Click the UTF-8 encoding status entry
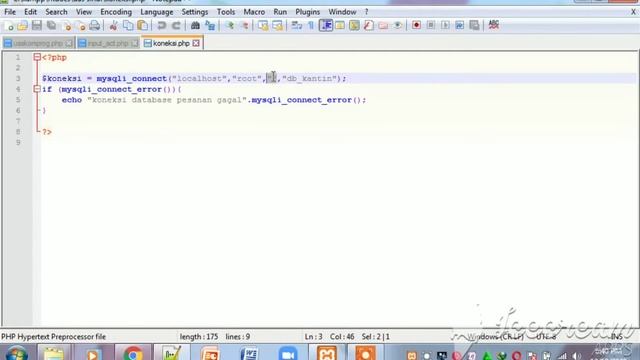This screenshot has width=640, height=360. coord(546,337)
